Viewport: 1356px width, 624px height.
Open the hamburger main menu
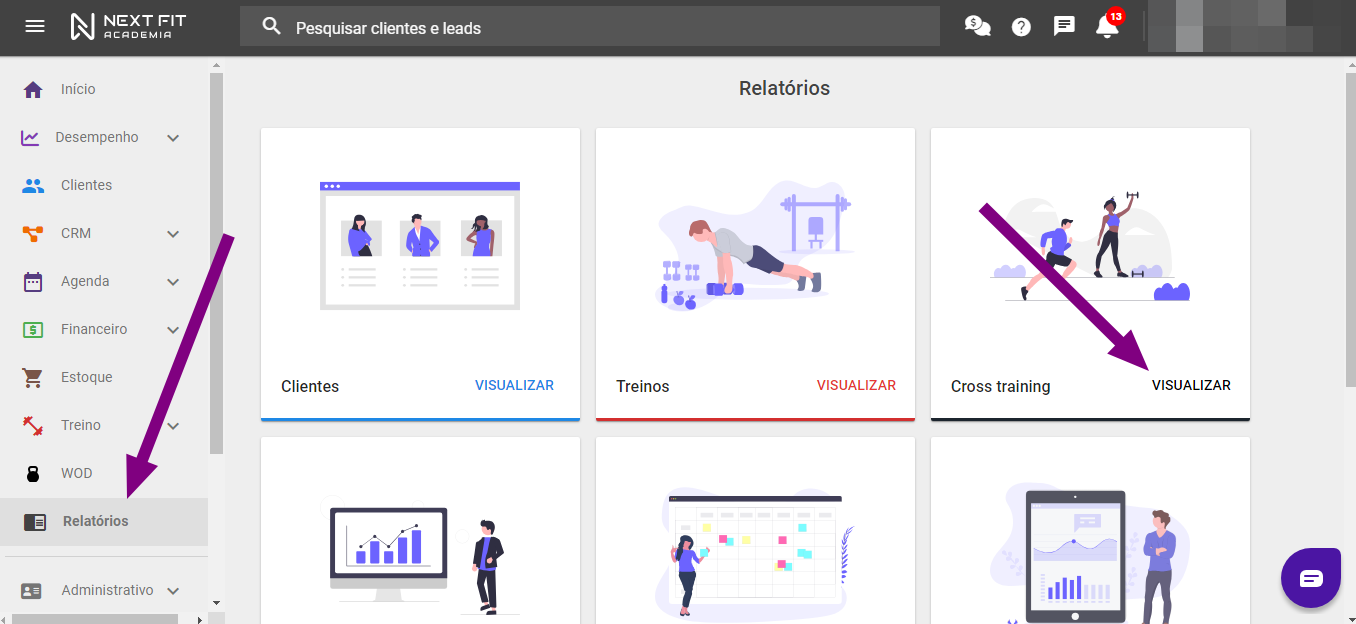(35, 27)
